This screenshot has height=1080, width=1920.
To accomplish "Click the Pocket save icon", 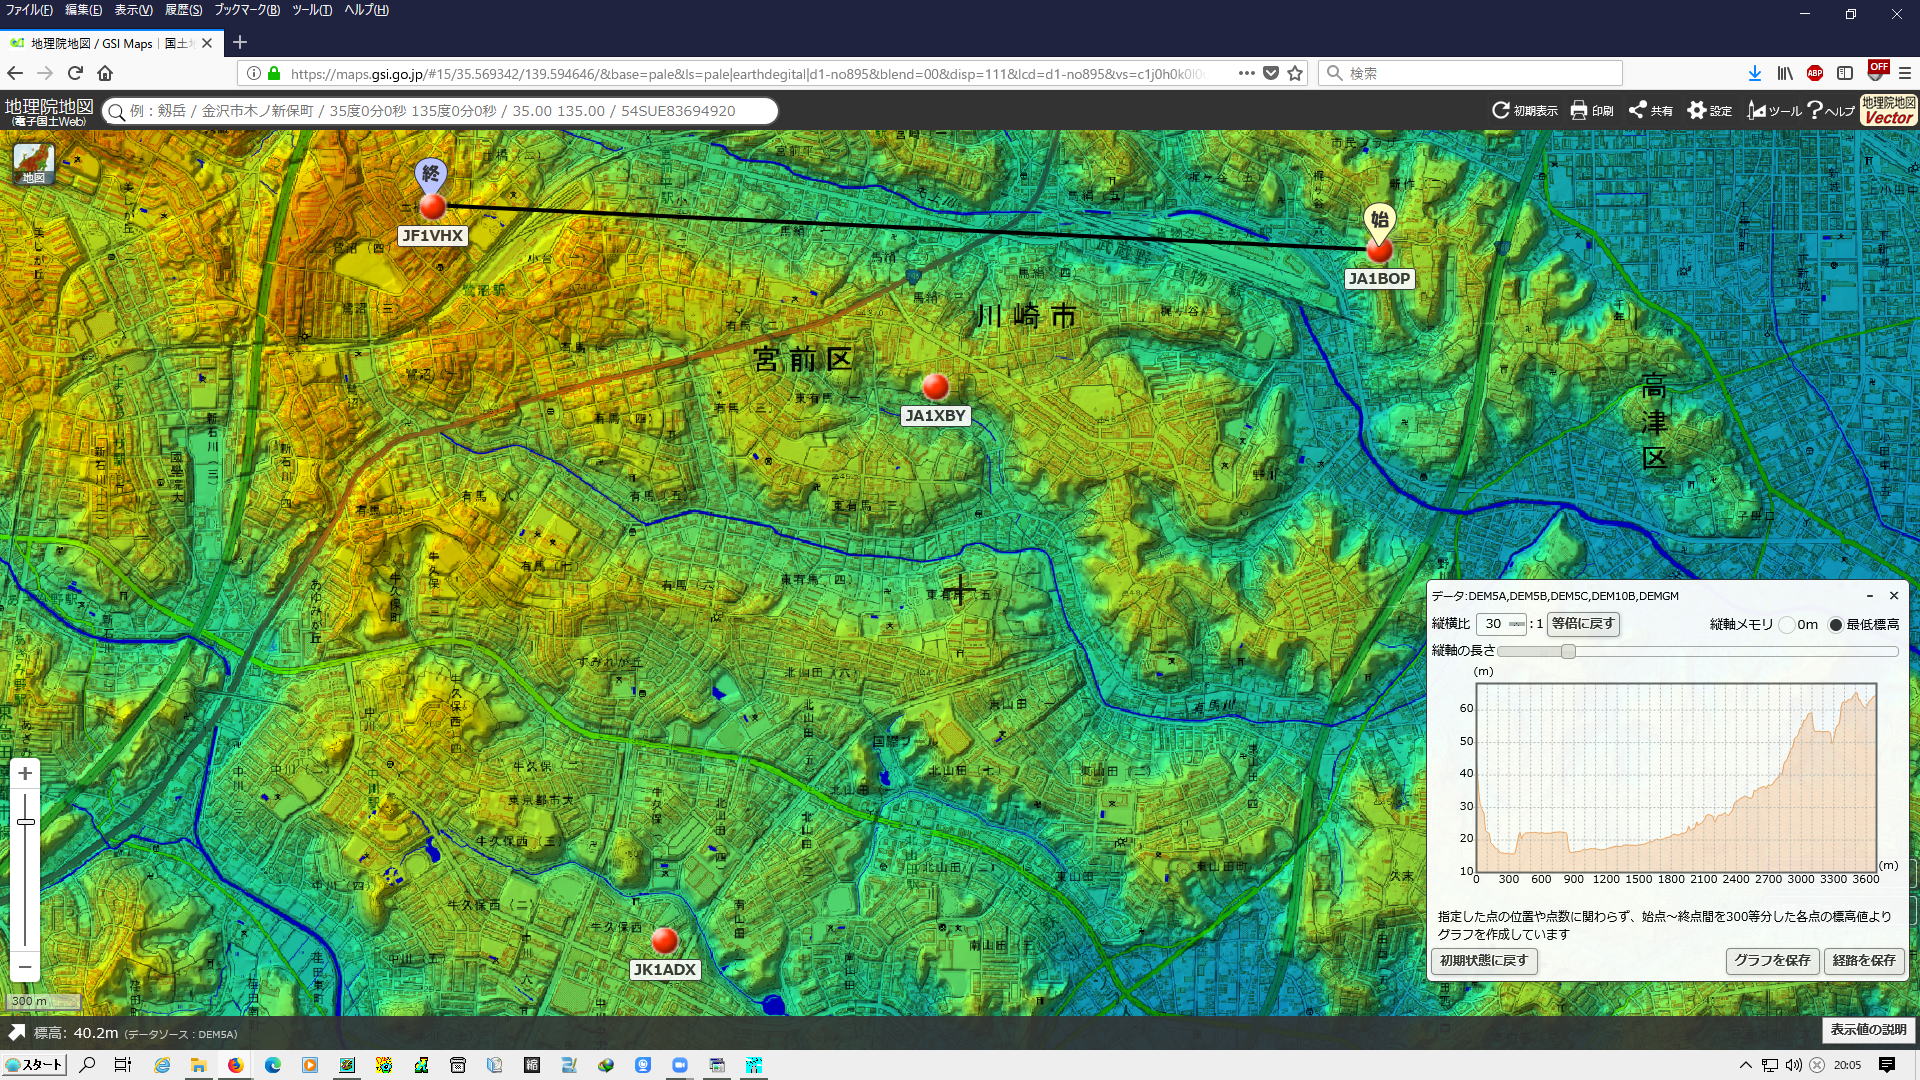I will (1271, 73).
